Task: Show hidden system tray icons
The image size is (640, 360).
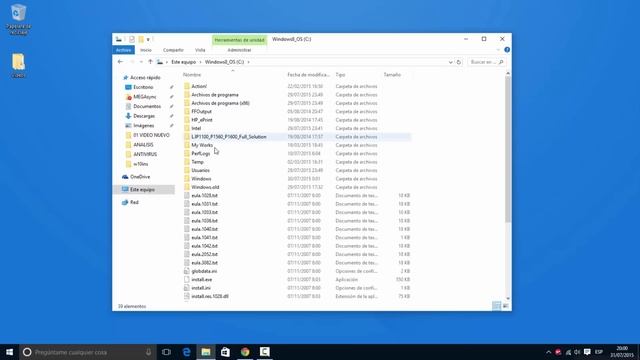Action: [x=549, y=352]
